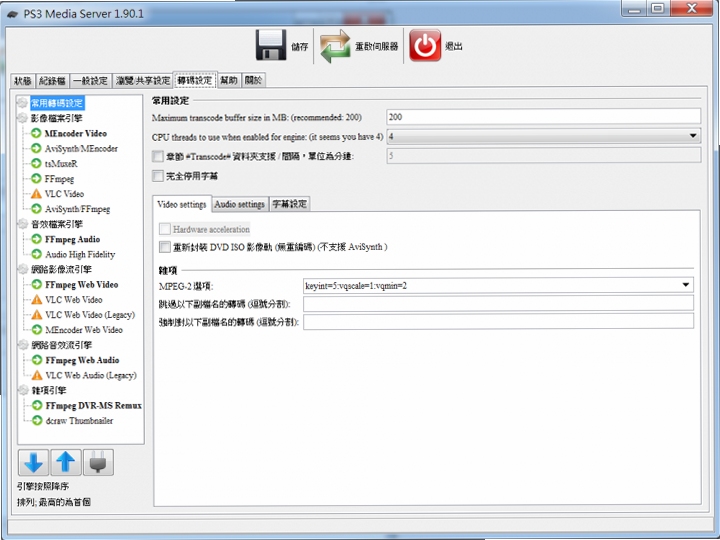Select FFmpeg DVR-MS Remux engine entry
Screen dimensions: 720x540
click(94, 405)
